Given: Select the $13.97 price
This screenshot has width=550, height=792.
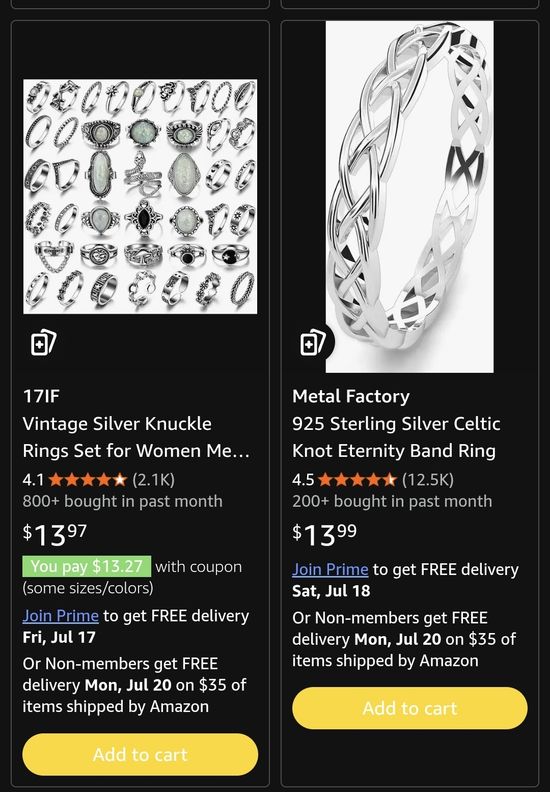Looking at the screenshot, I should [55, 535].
